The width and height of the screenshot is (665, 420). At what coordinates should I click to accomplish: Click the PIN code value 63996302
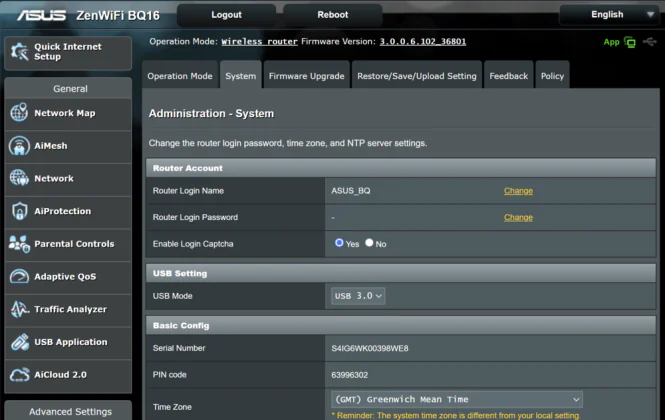[349, 375]
